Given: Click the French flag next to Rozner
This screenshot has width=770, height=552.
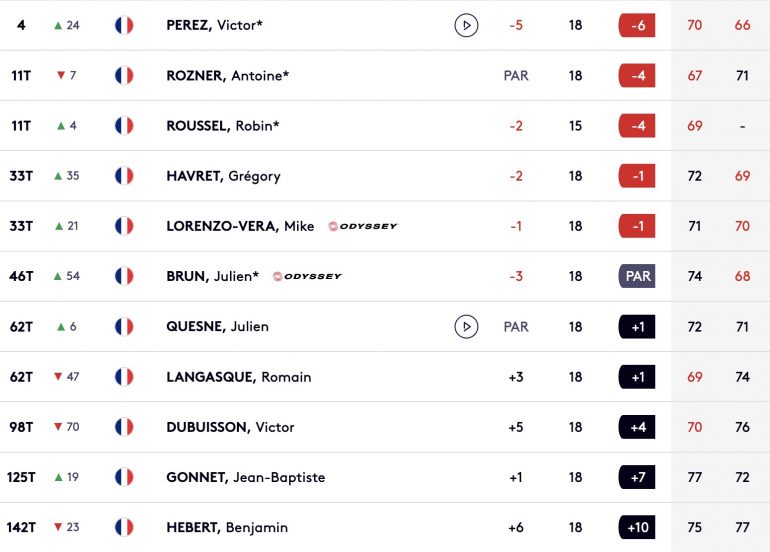Looking at the screenshot, I should pyautogui.click(x=124, y=76).
